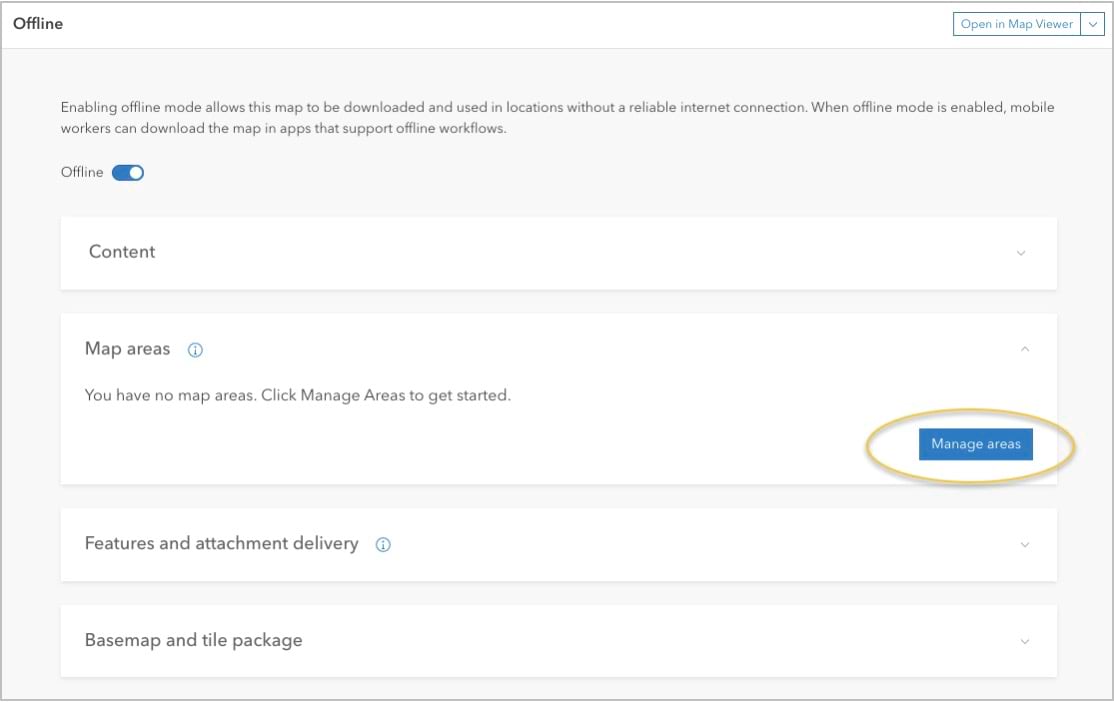This screenshot has height=702, width=1114.
Task: Open the Features and attachment delivery info tooltip
Action: tap(385, 544)
